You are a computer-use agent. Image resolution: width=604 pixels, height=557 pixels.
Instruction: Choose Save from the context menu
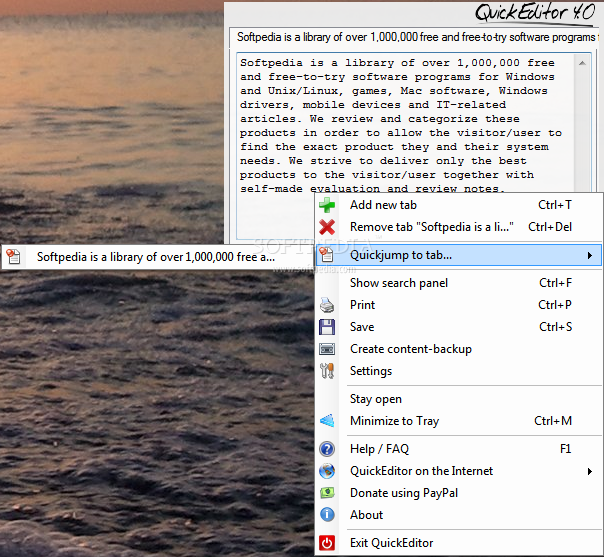[458, 327]
